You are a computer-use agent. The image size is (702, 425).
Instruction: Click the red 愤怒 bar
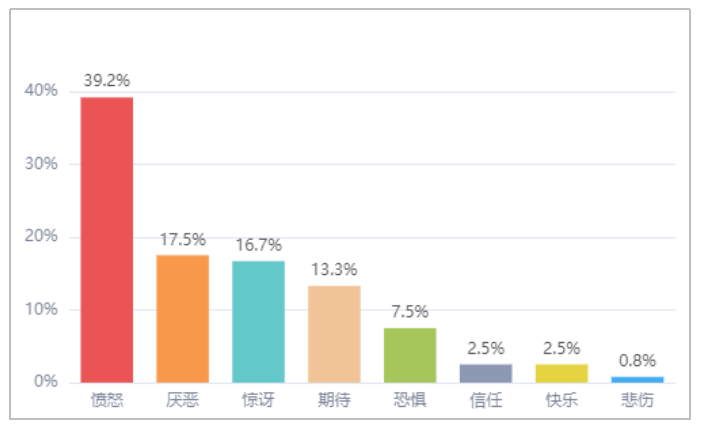(x=107, y=240)
